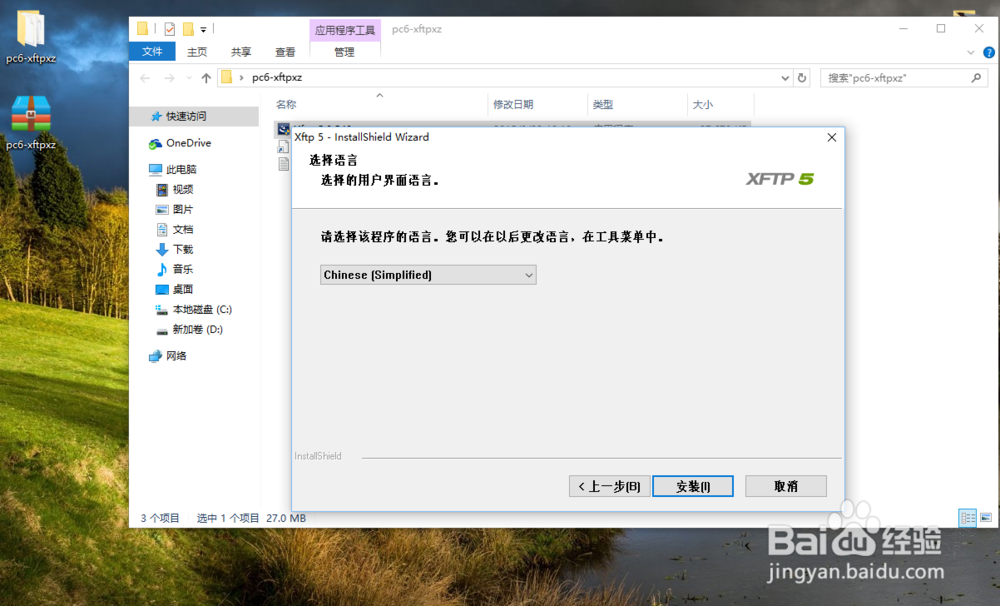The height and width of the screenshot is (606, 1000).
Task: Select 新加卷 (D:) drive
Action: click(x=197, y=329)
